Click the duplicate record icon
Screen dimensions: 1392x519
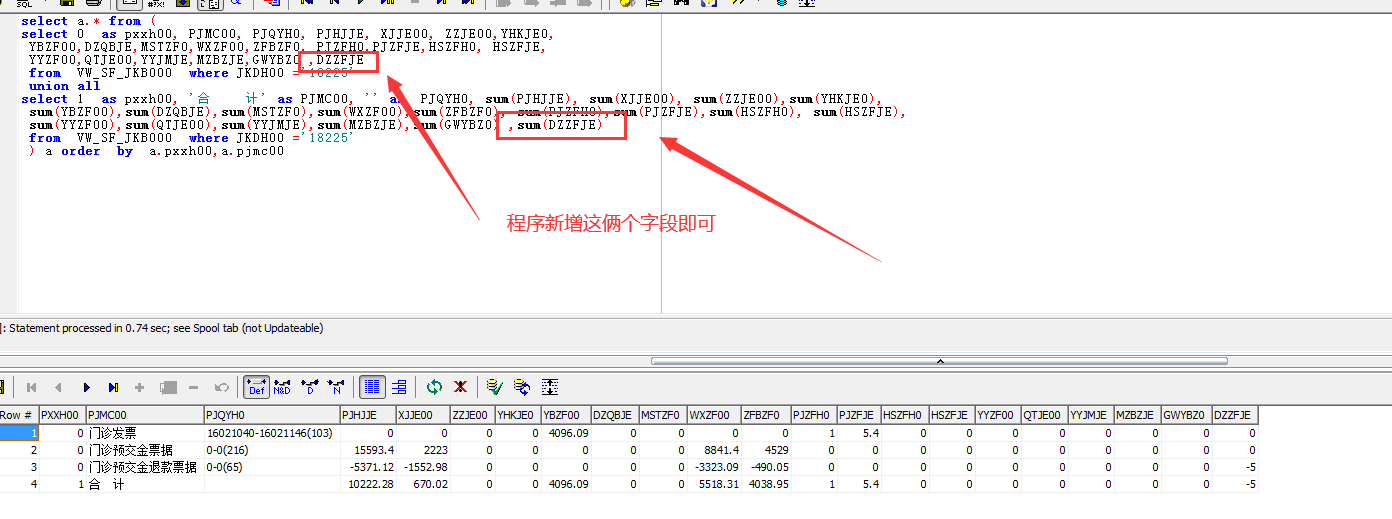167,387
